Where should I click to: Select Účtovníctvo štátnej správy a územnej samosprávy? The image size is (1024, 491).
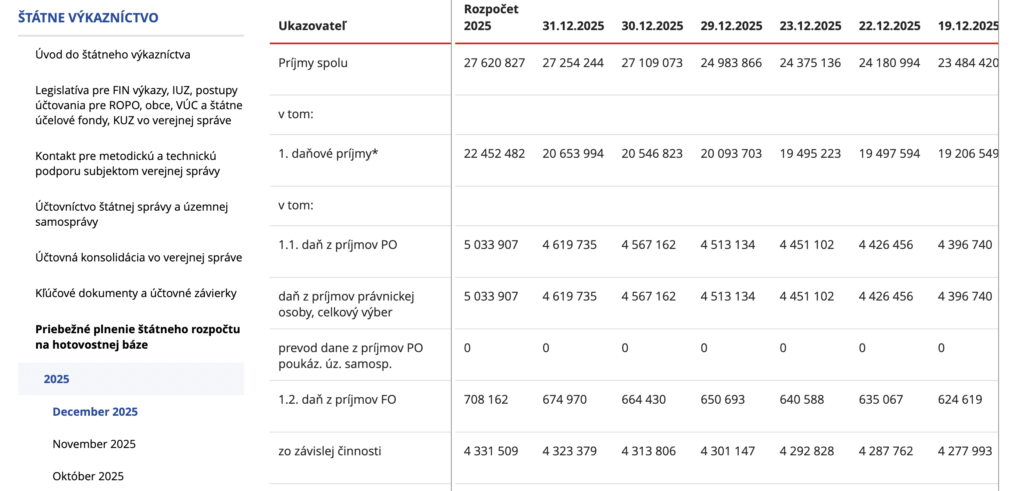[132, 214]
